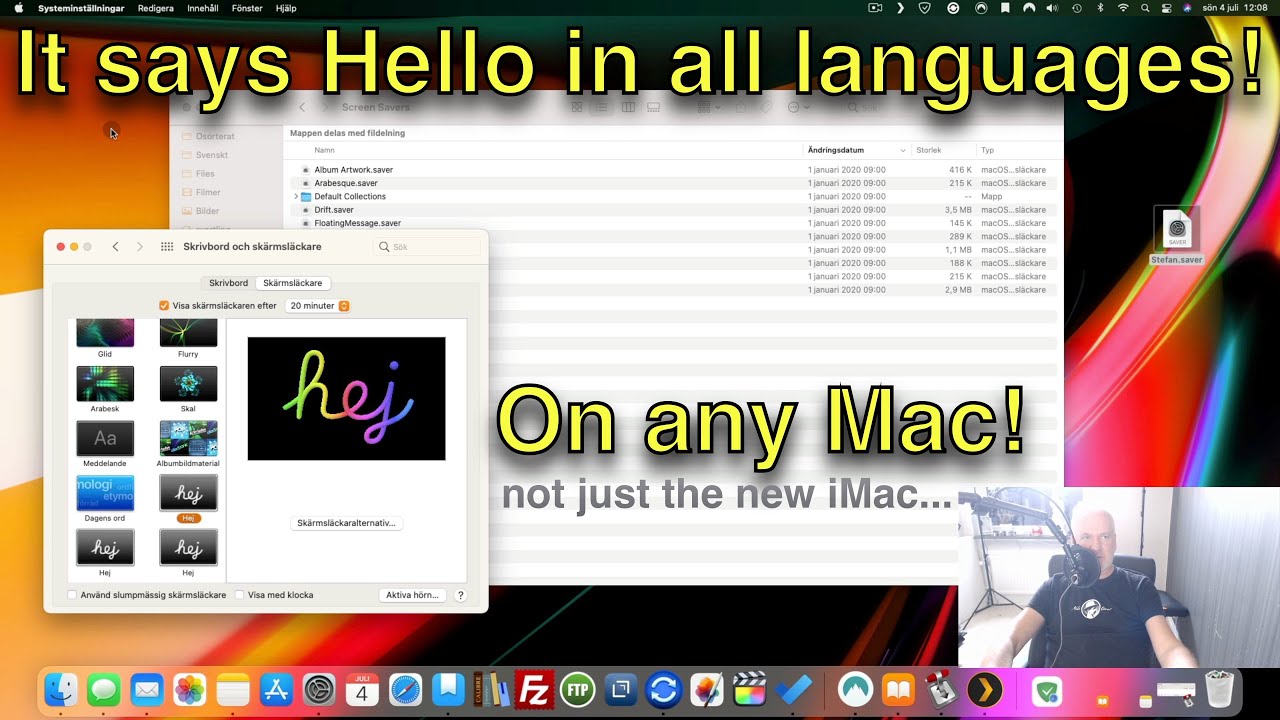
Task: Open the Calibre library books icon in Dock
Action: (x=492, y=689)
